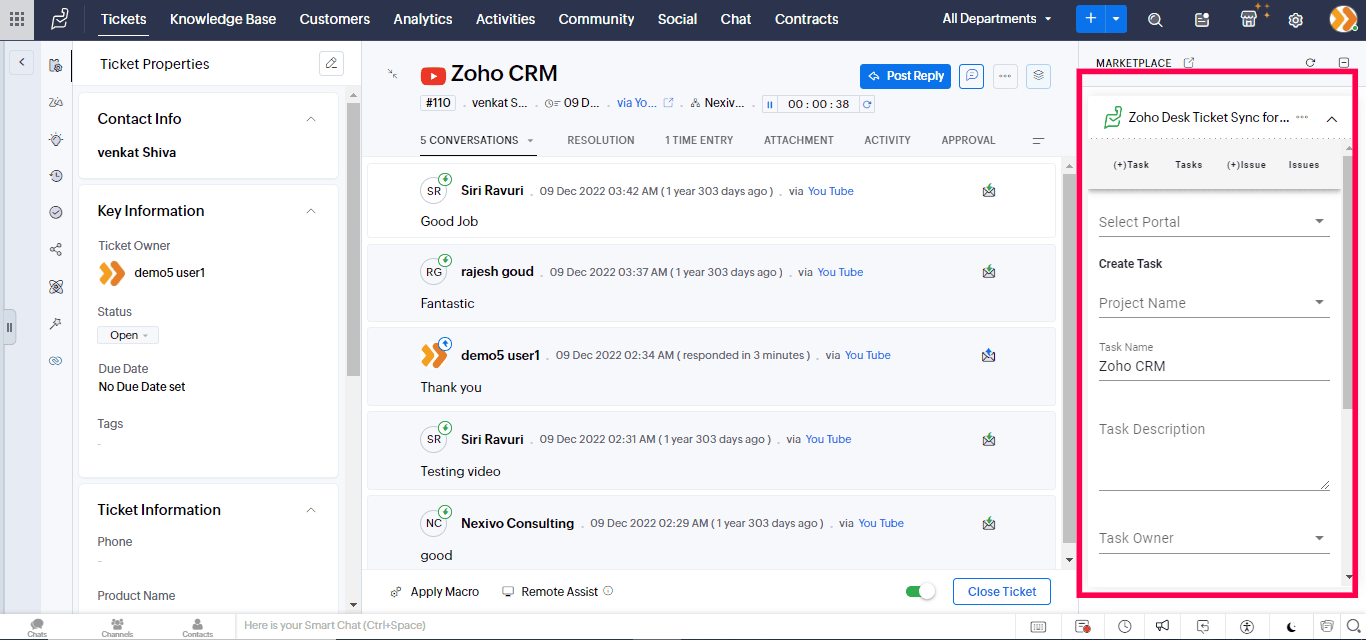Open the lightbulb insights sidebar icon
This screenshot has width=1366, height=640.
pyautogui.click(x=56, y=139)
